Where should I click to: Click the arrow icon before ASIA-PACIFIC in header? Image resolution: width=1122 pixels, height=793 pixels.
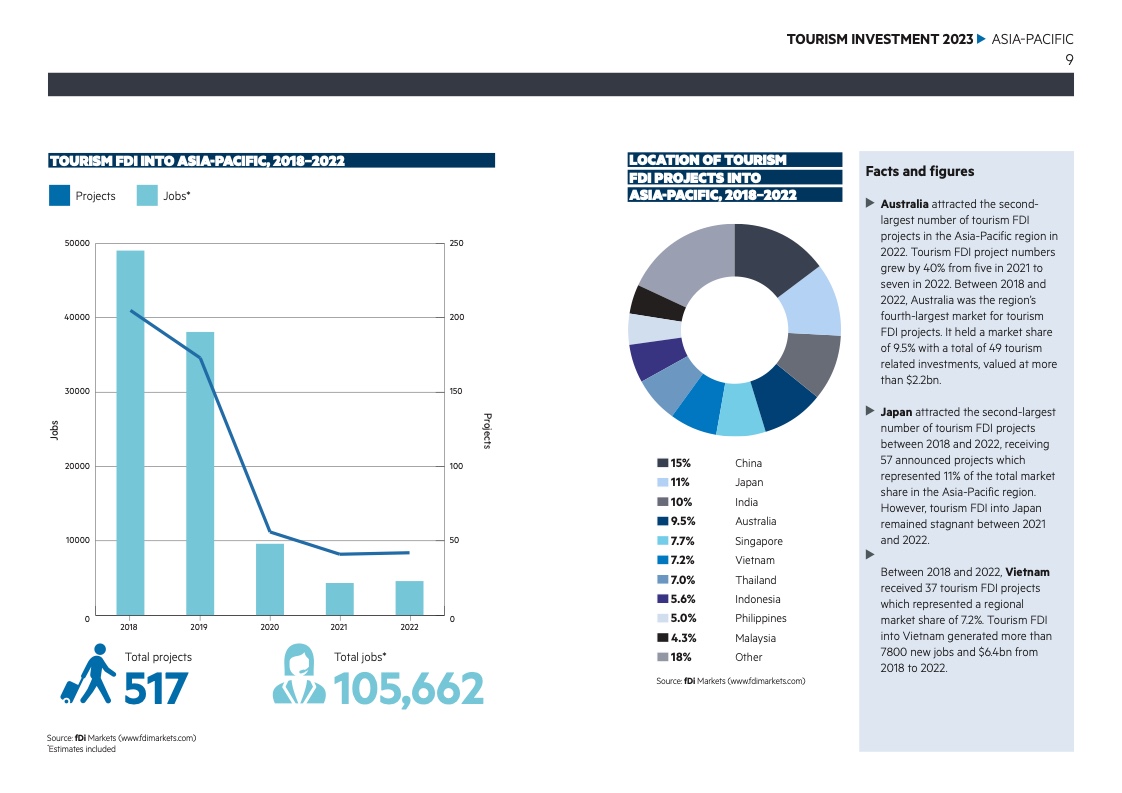pos(981,39)
